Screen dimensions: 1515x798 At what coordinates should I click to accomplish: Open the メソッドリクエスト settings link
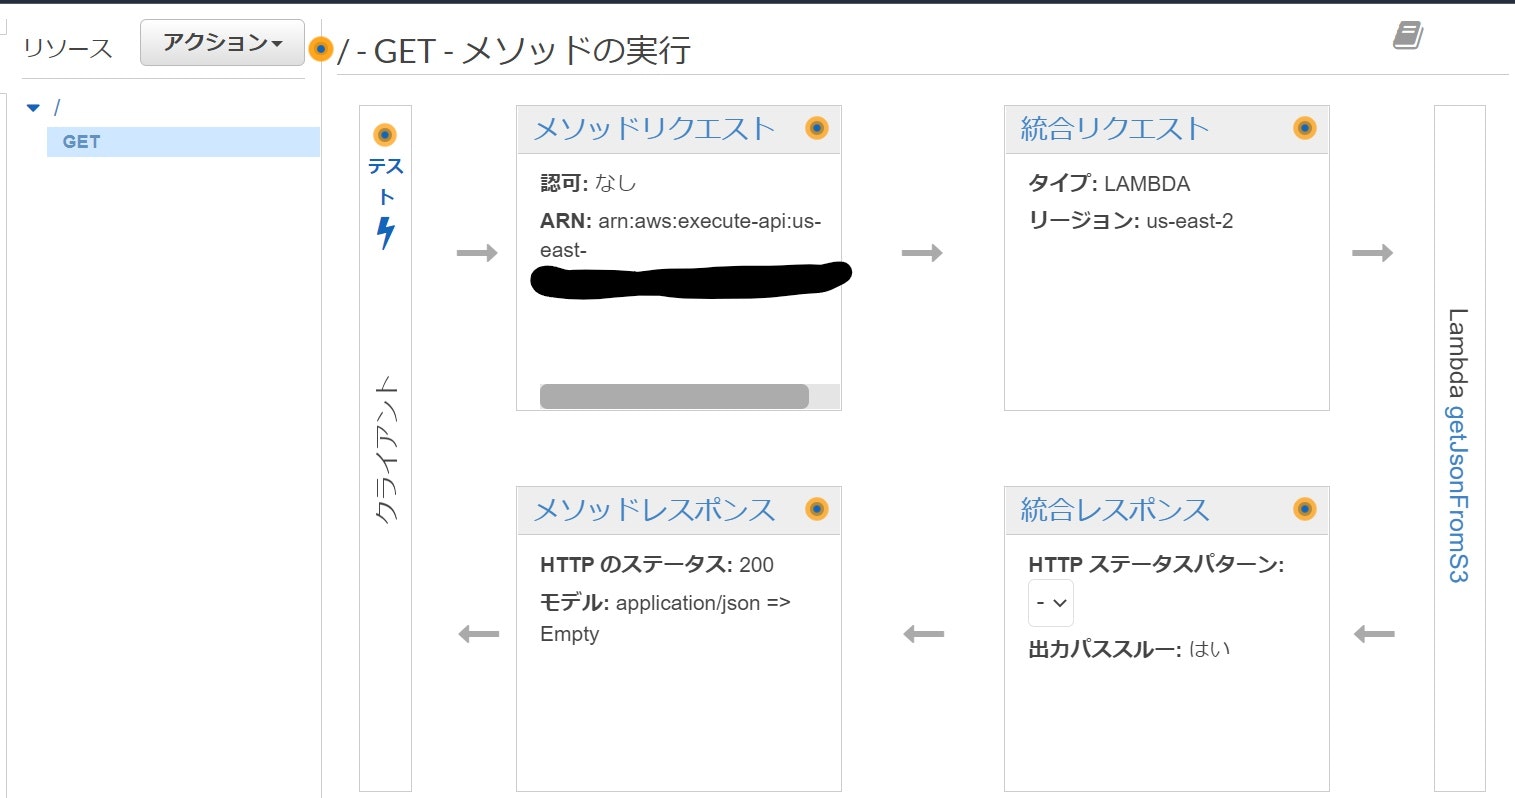click(x=654, y=128)
